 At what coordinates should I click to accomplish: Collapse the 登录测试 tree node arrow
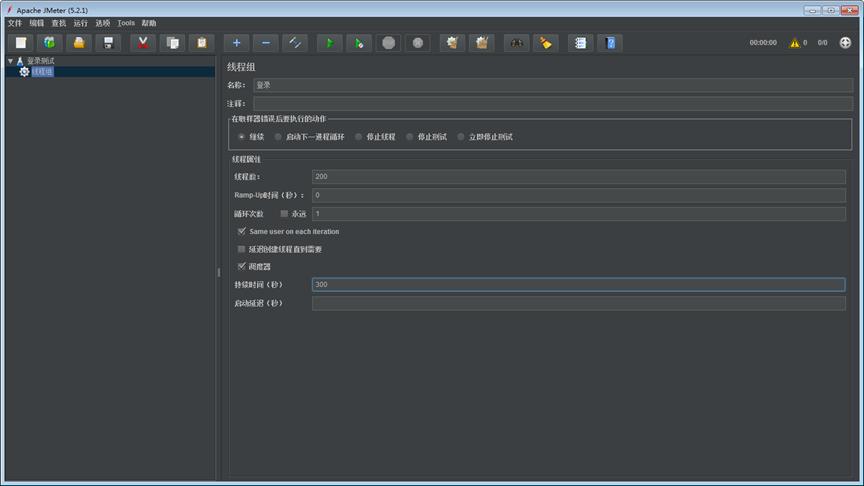click(x=10, y=61)
